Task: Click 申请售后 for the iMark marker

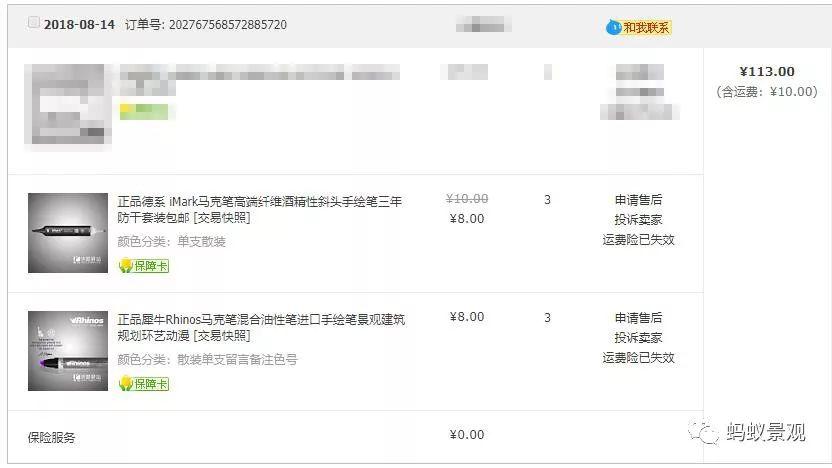Action: point(638,200)
